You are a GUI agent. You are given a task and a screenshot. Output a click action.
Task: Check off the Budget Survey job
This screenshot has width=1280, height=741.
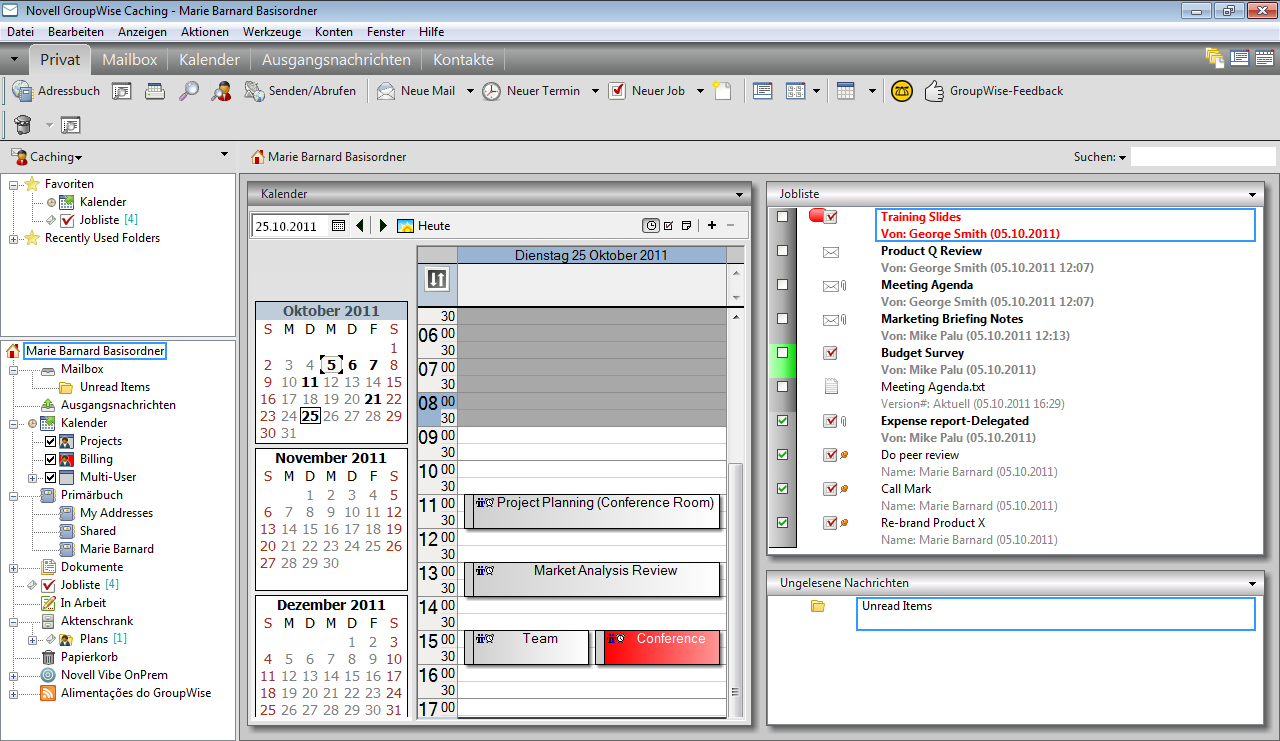[x=783, y=353]
